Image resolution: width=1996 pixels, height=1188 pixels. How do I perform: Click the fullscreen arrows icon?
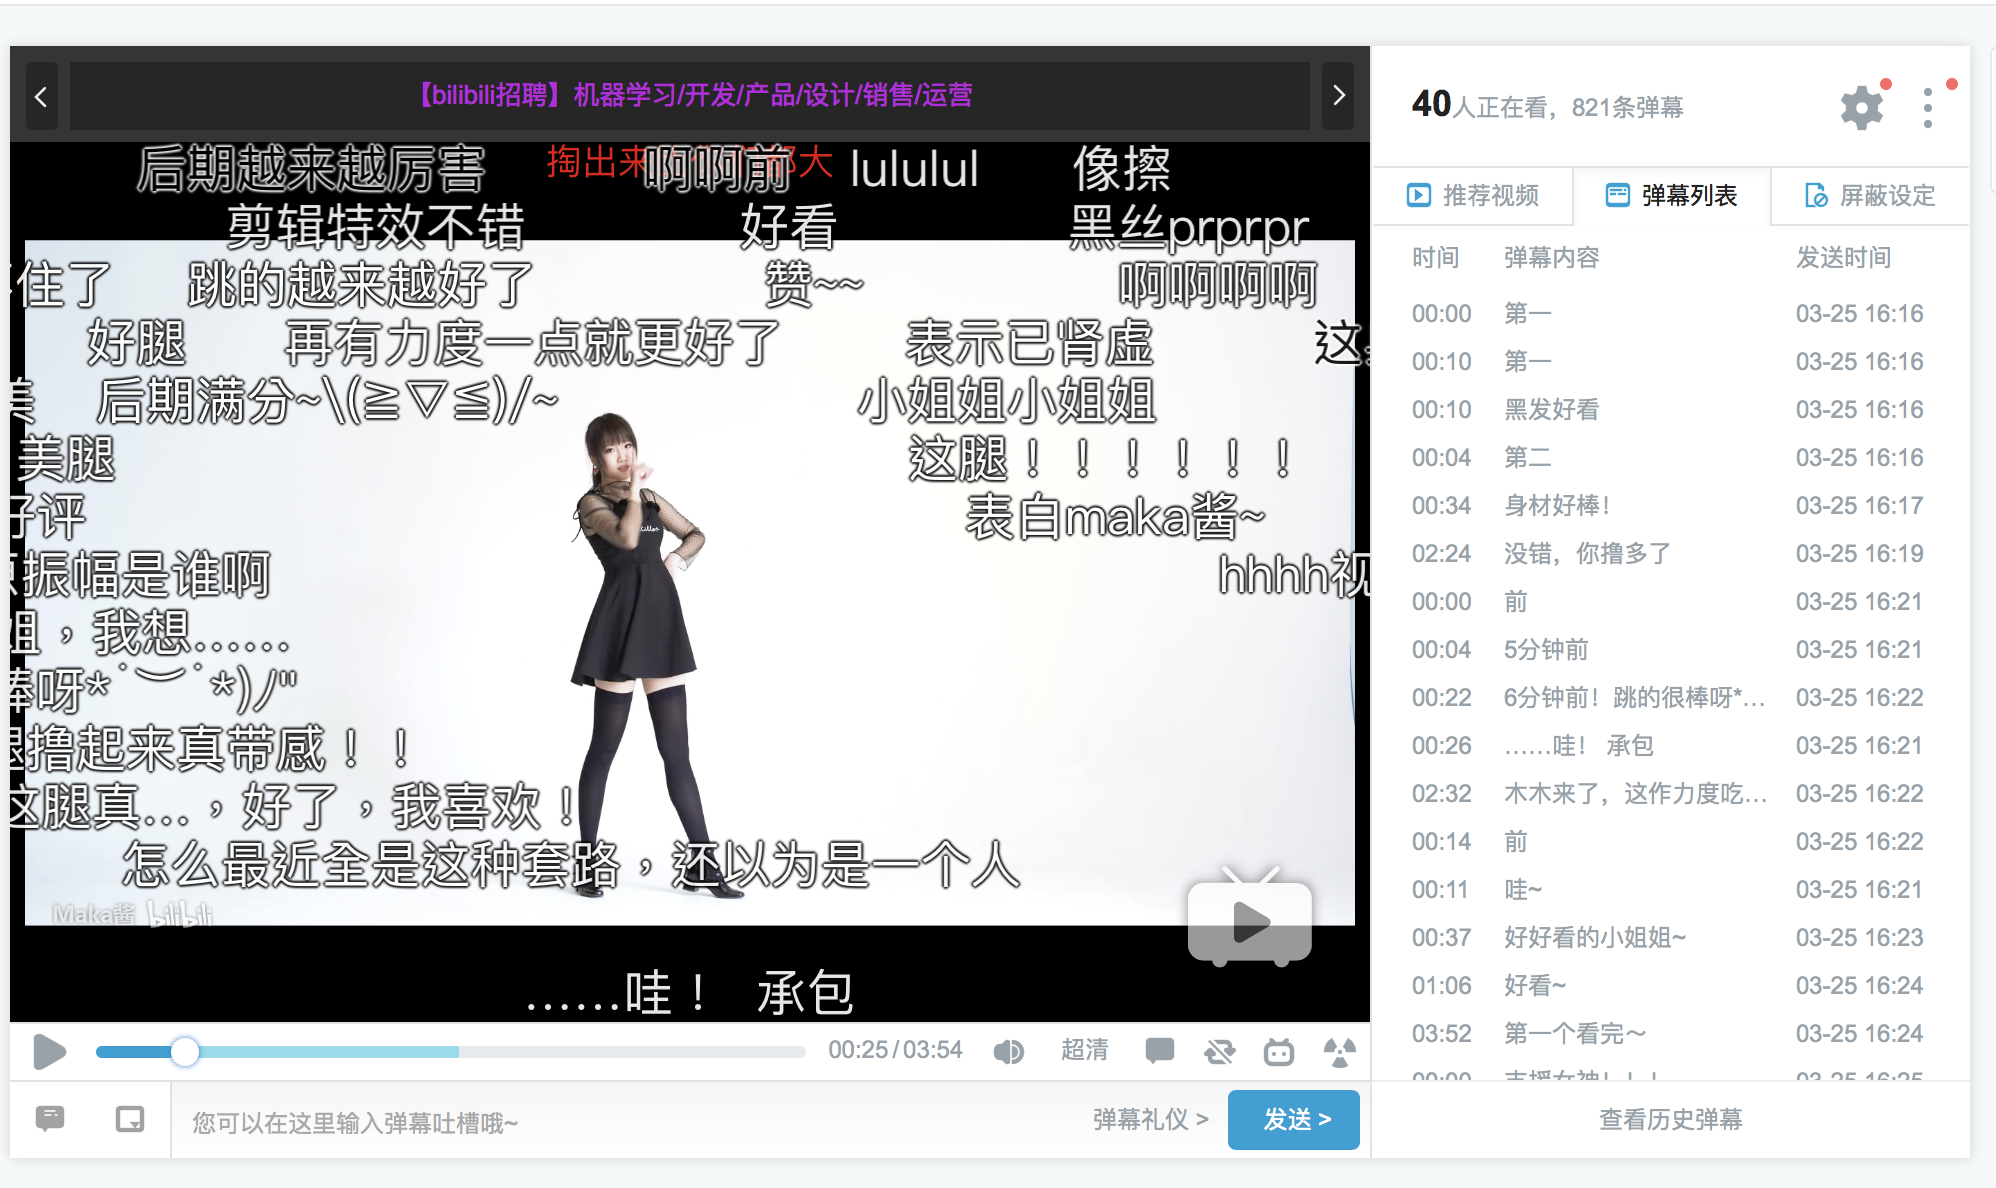tap(1339, 1051)
